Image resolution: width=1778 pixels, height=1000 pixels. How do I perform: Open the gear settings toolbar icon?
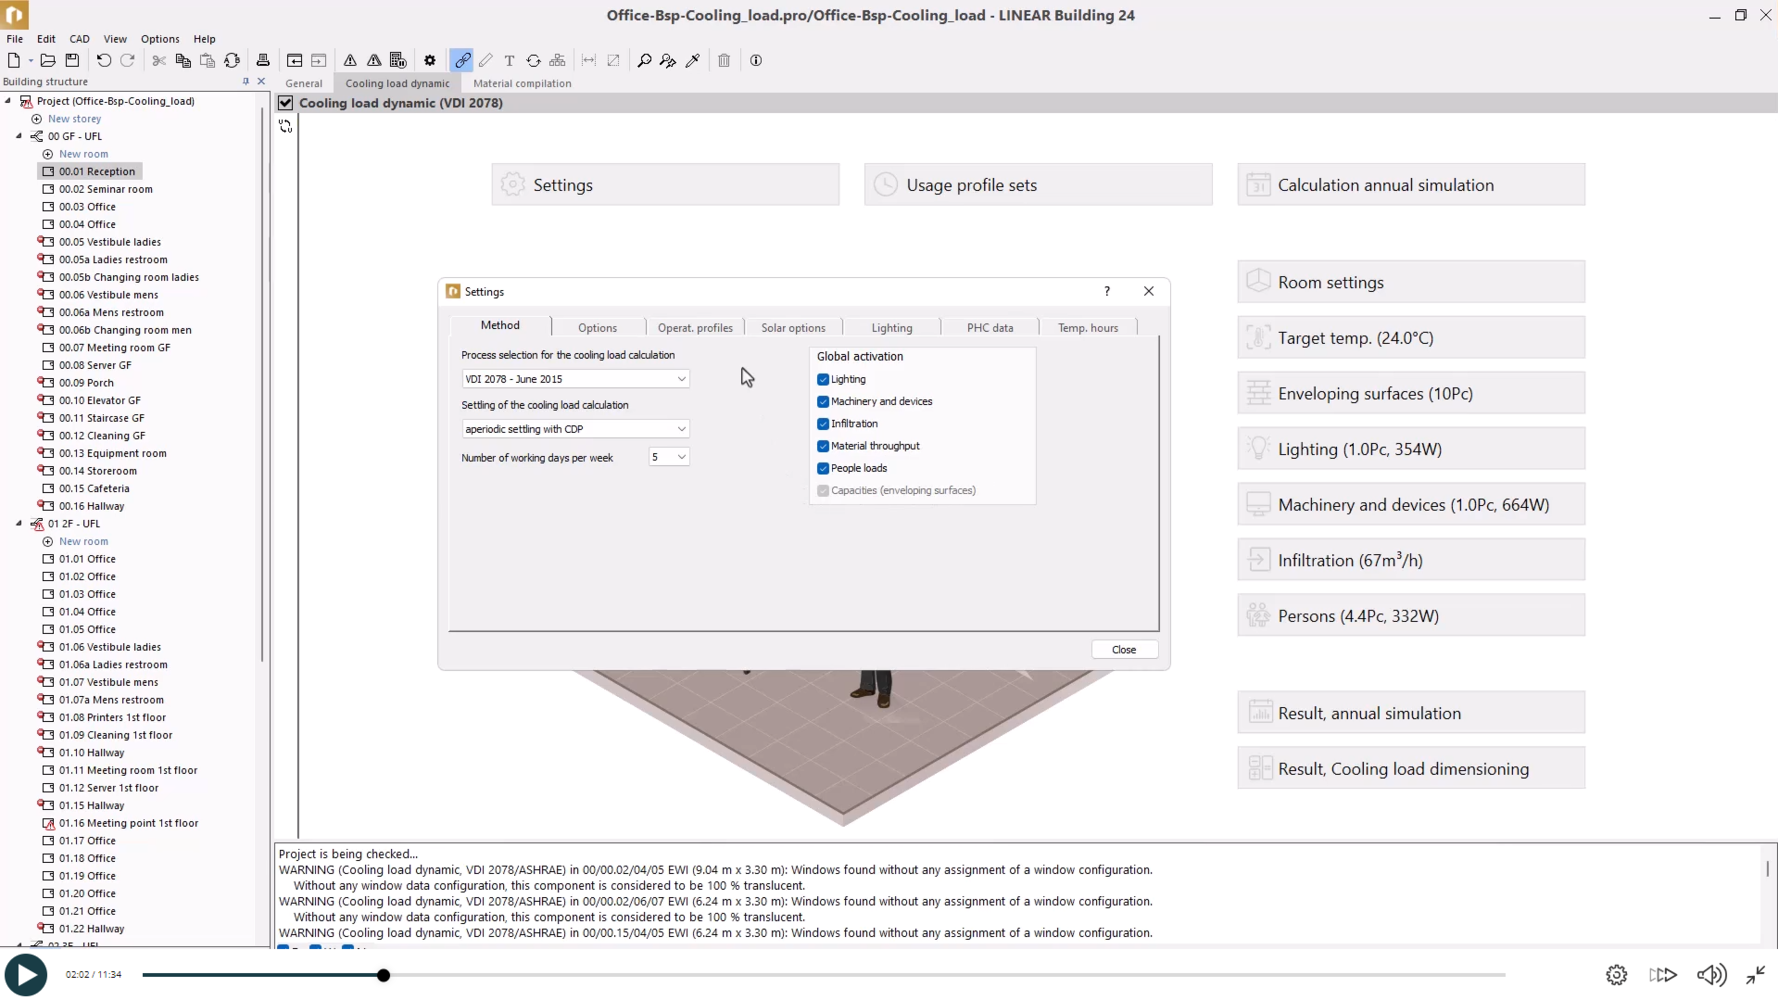tap(430, 61)
